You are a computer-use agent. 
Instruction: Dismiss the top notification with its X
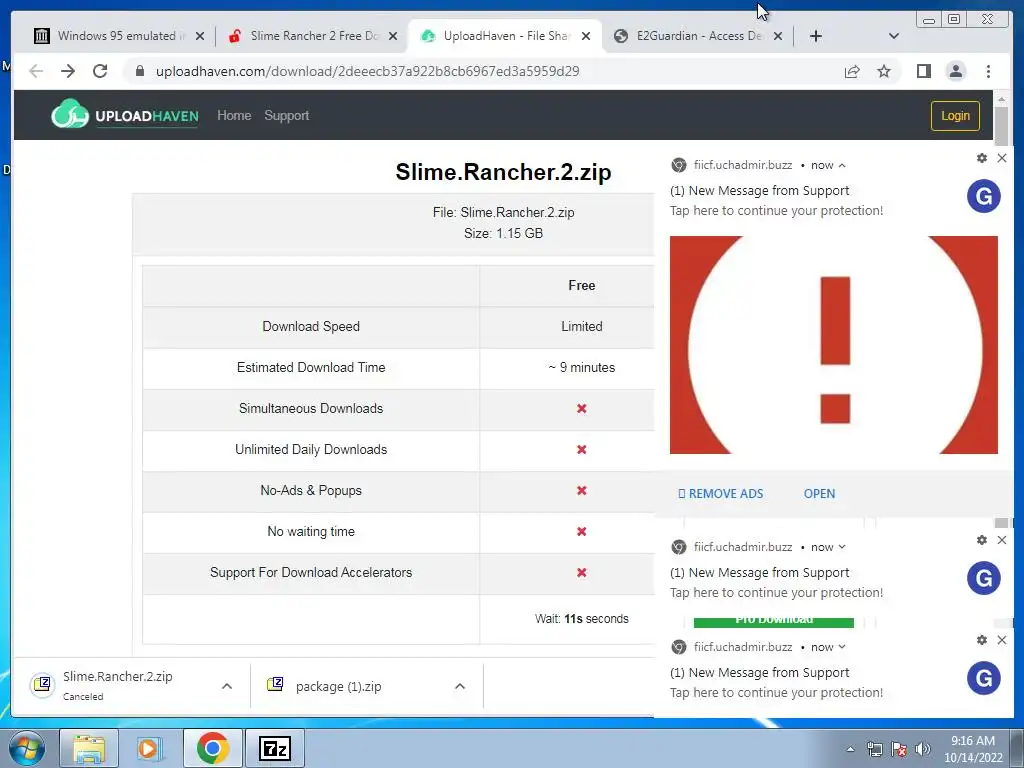click(1002, 158)
